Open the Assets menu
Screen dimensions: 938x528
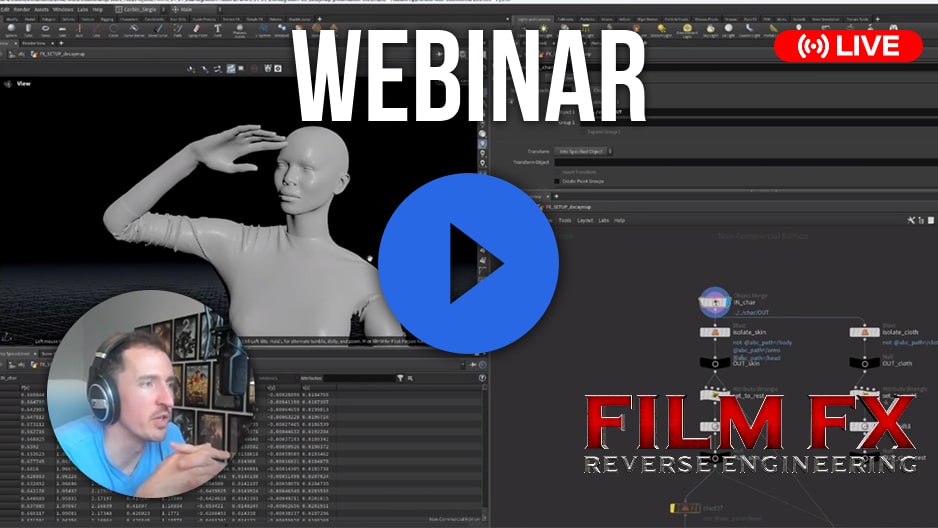(x=41, y=10)
